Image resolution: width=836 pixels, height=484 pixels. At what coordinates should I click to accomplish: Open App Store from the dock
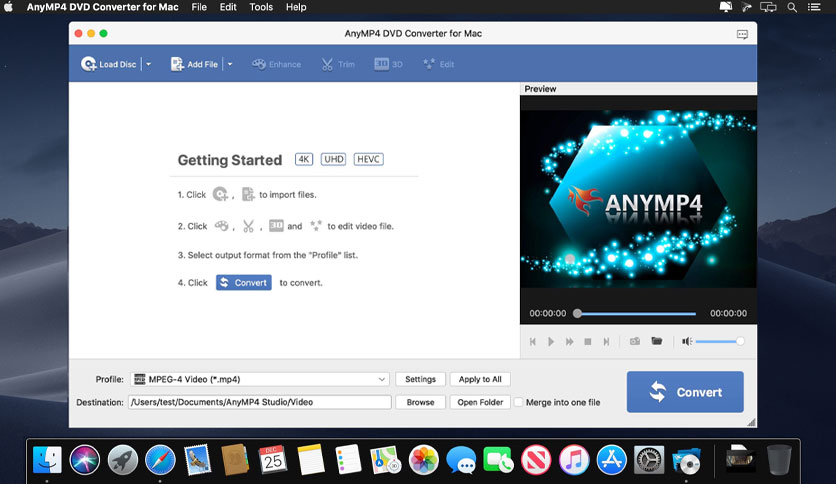[612, 459]
